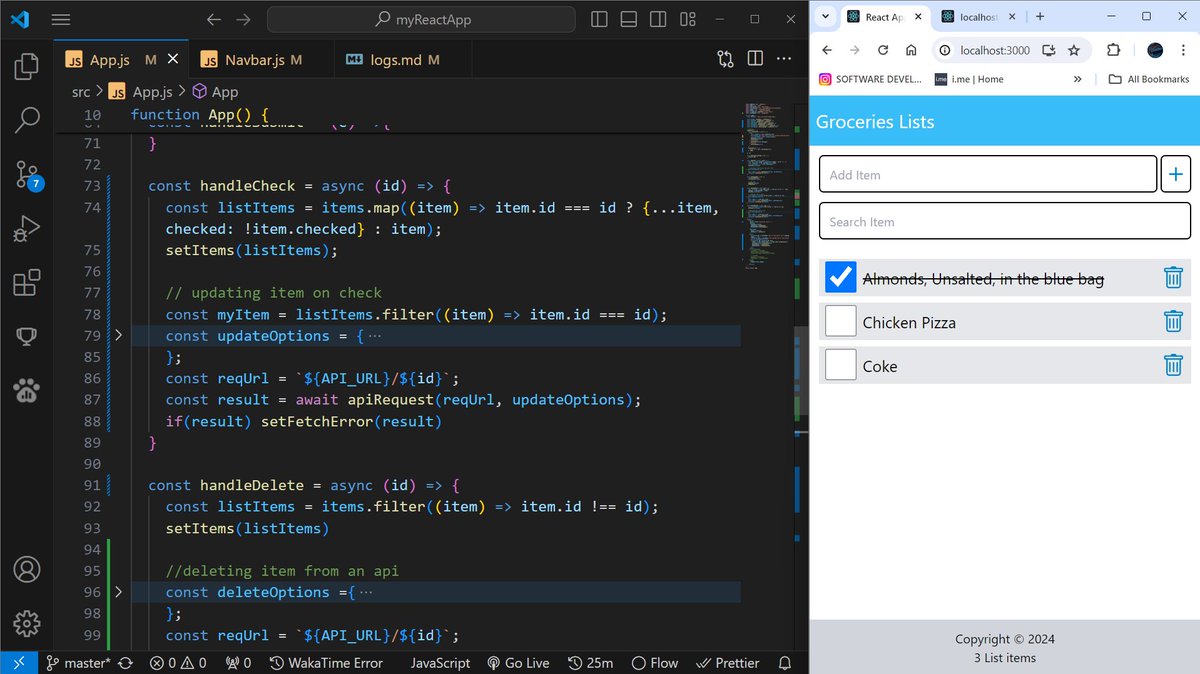Viewport: 1200px width, 674px height.
Task: Open the All Bookmarks folder
Action: (1149, 79)
